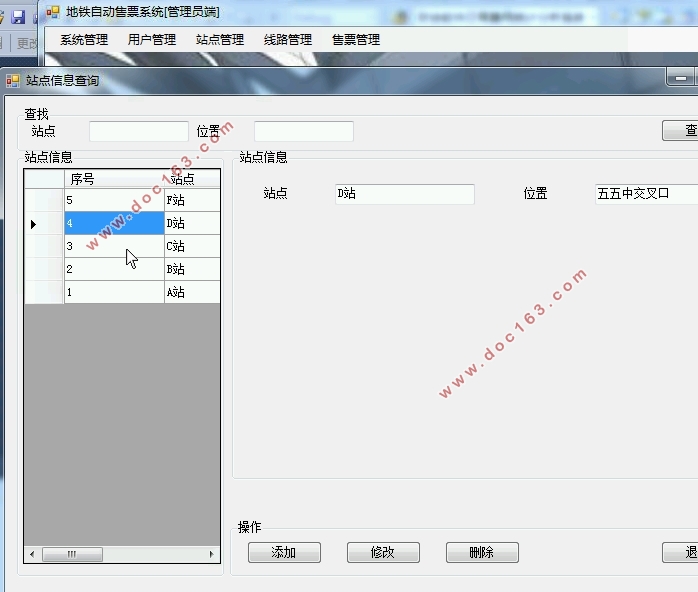Click table's horizontal scrollbar left arrow
This screenshot has height=592, width=698.
32,554
